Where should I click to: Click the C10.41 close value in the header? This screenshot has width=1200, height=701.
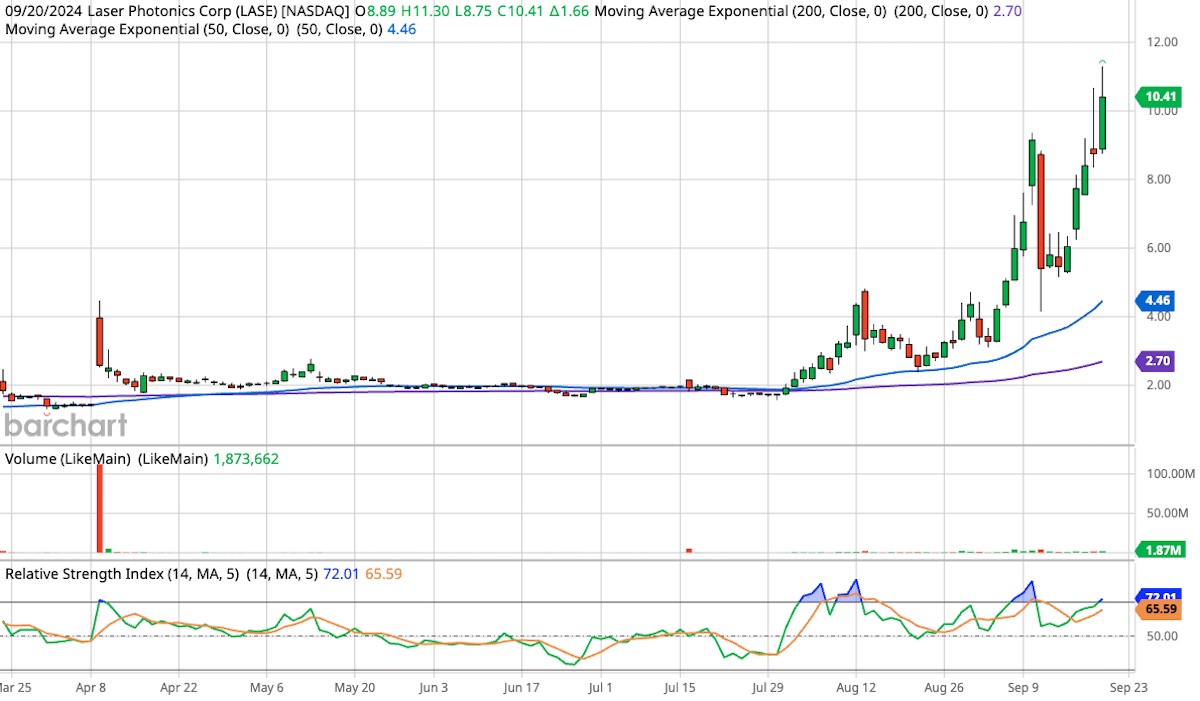tap(522, 10)
